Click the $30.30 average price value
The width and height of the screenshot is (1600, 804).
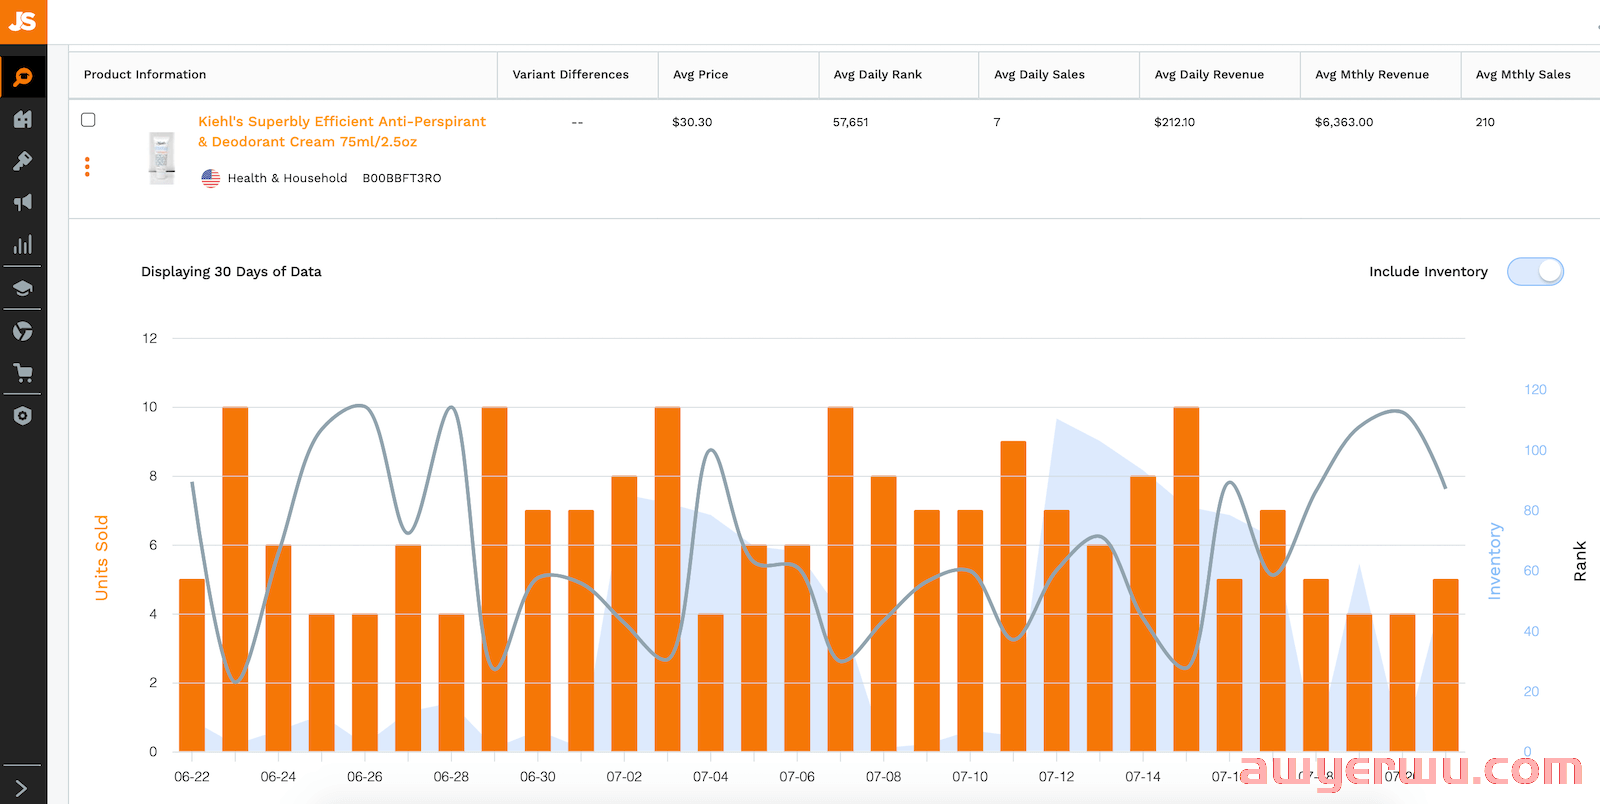692,122
